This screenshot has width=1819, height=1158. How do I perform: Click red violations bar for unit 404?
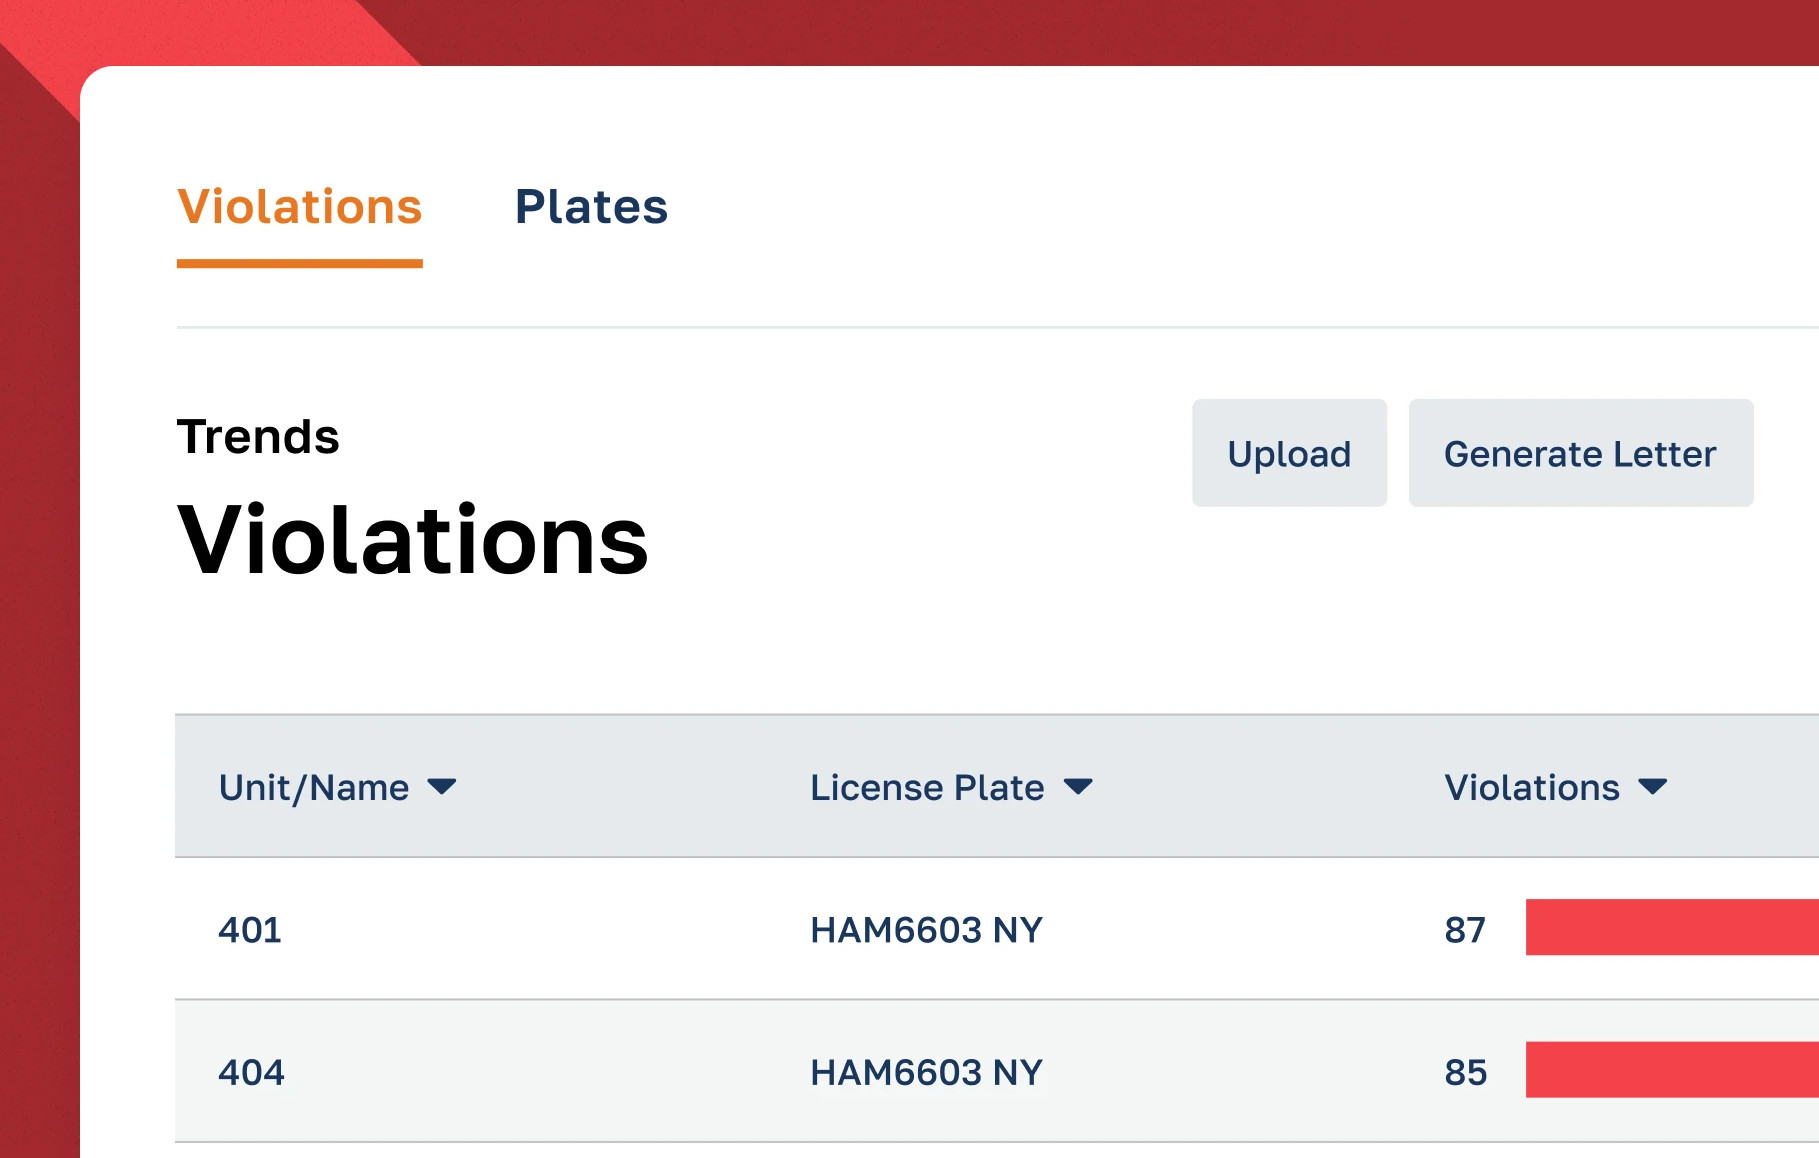(x=1670, y=1069)
